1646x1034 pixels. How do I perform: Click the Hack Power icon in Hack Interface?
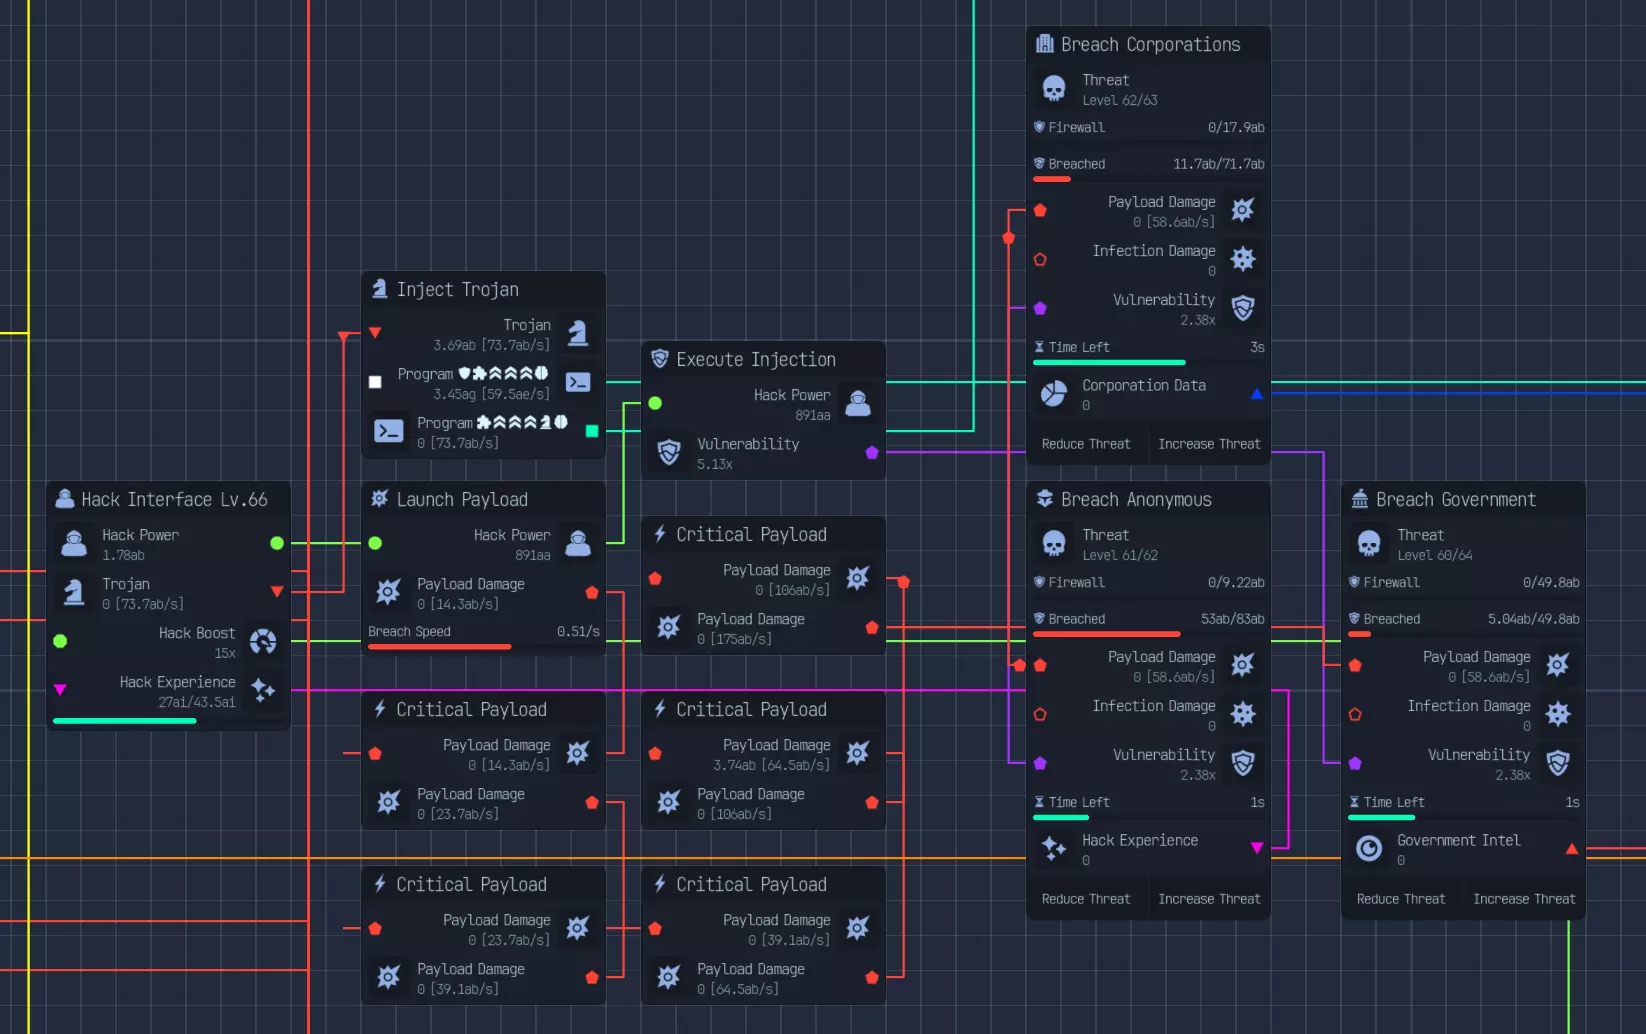pos(74,544)
